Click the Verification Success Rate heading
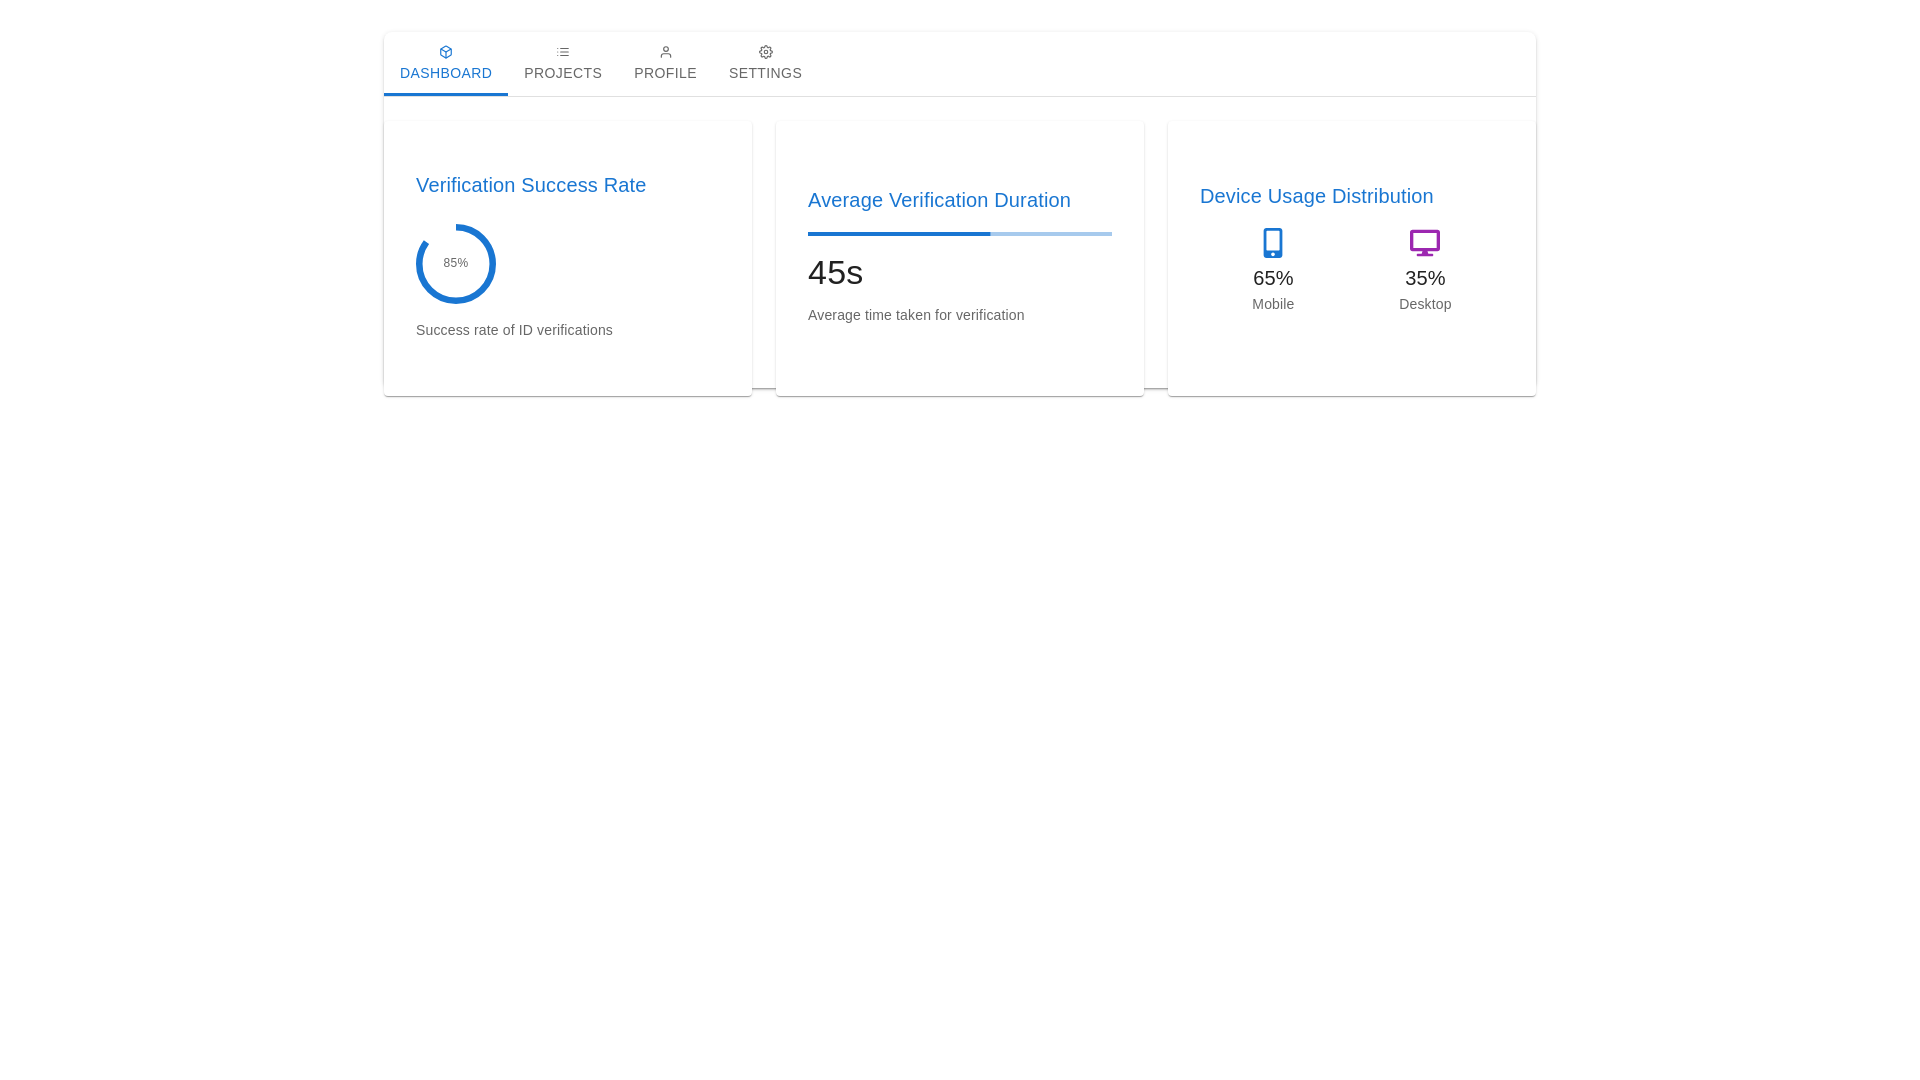The width and height of the screenshot is (1920, 1080). pos(531,185)
